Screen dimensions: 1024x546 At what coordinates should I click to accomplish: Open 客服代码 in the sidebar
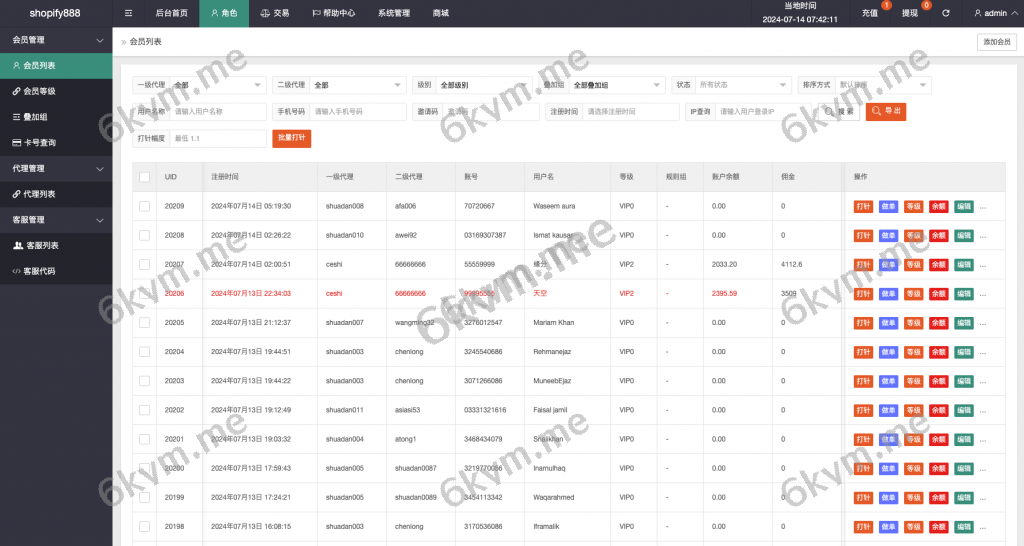tap(39, 271)
